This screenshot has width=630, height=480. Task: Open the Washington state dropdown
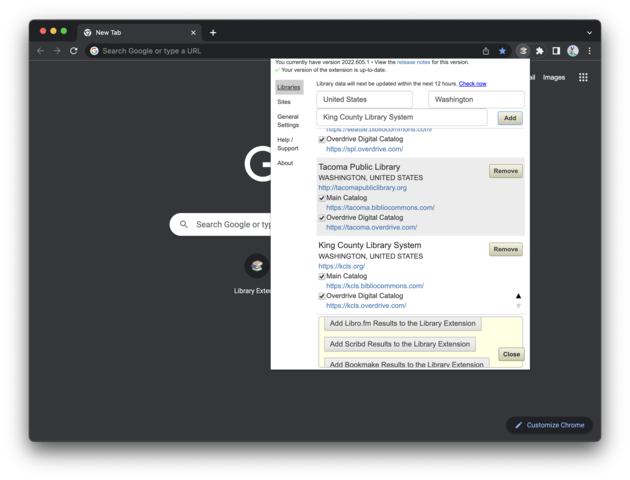(x=476, y=99)
